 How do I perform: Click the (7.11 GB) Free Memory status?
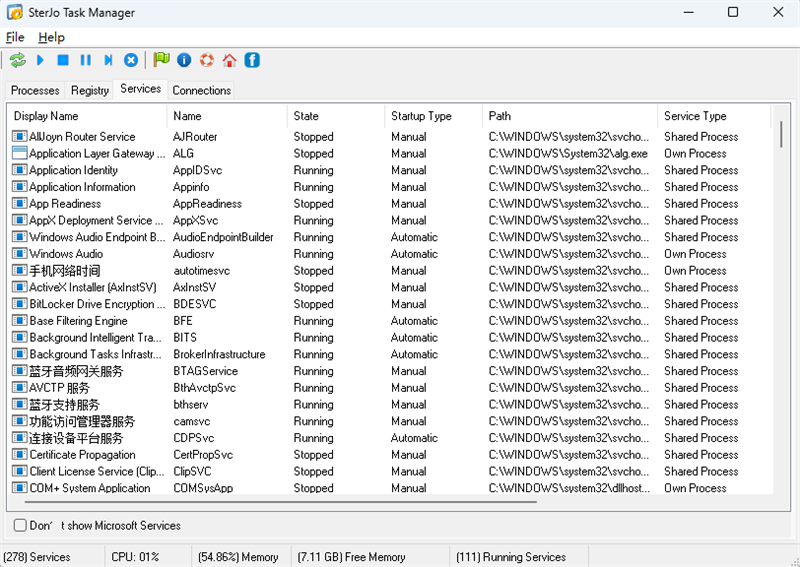[x=351, y=557]
